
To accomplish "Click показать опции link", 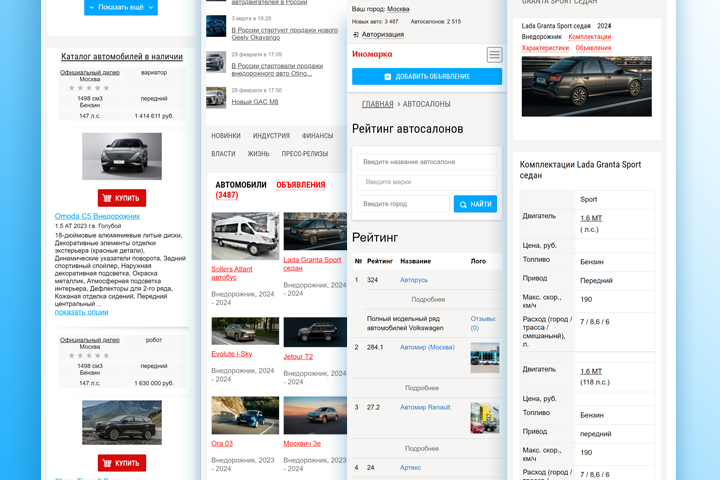I will click(x=81, y=312).
